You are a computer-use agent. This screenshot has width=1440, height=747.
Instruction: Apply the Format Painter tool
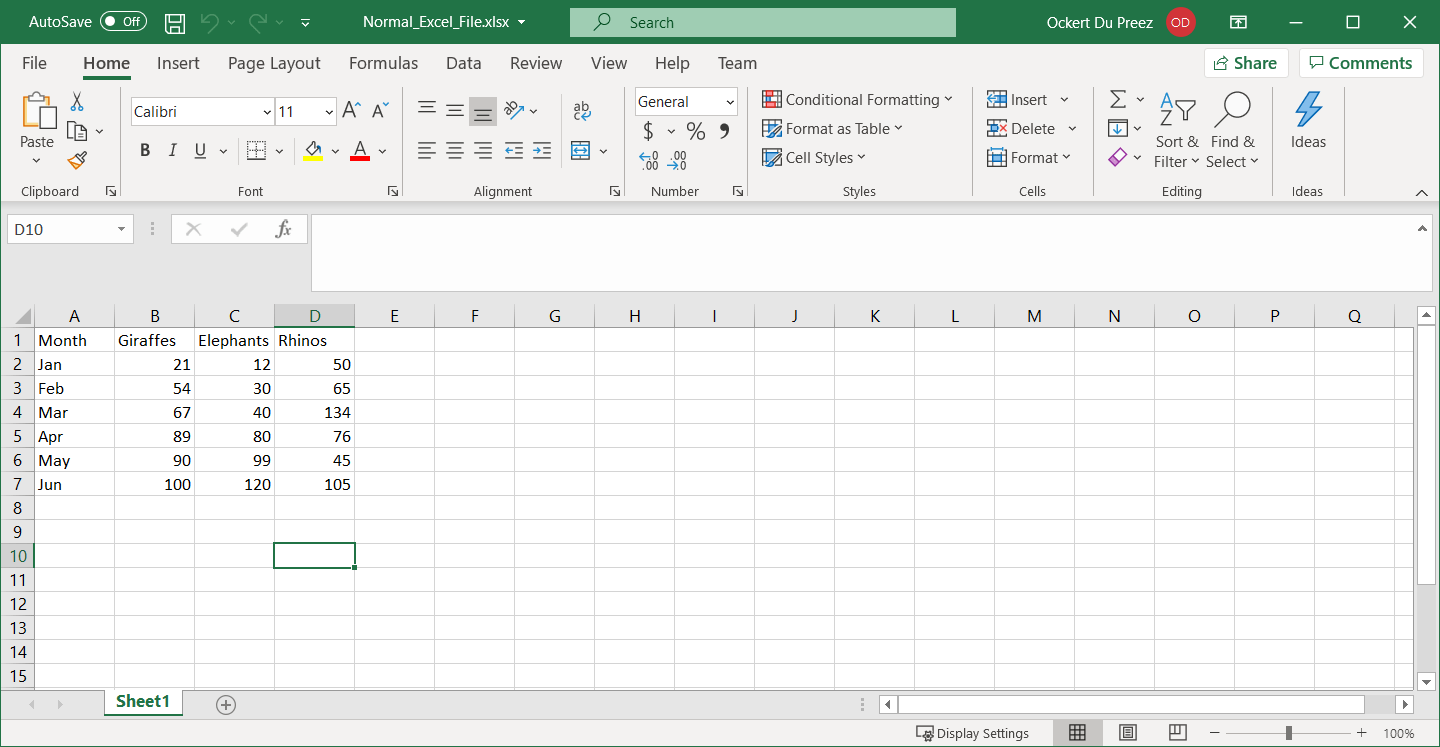pyautogui.click(x=75, y=160)
